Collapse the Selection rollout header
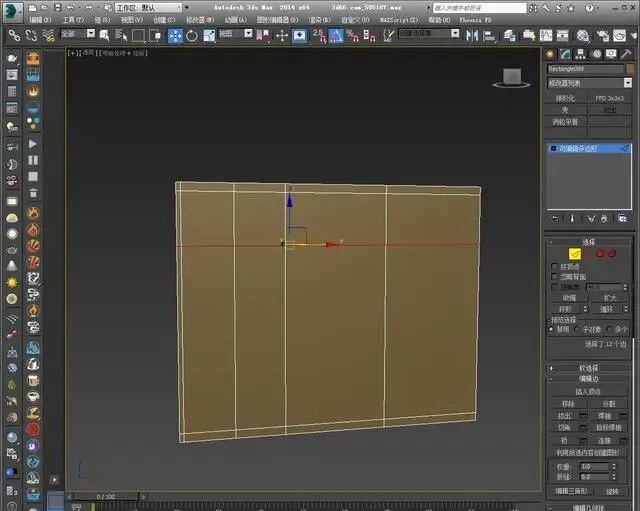The height and width of the screenshot is (511, 640). tap(589, 242)
